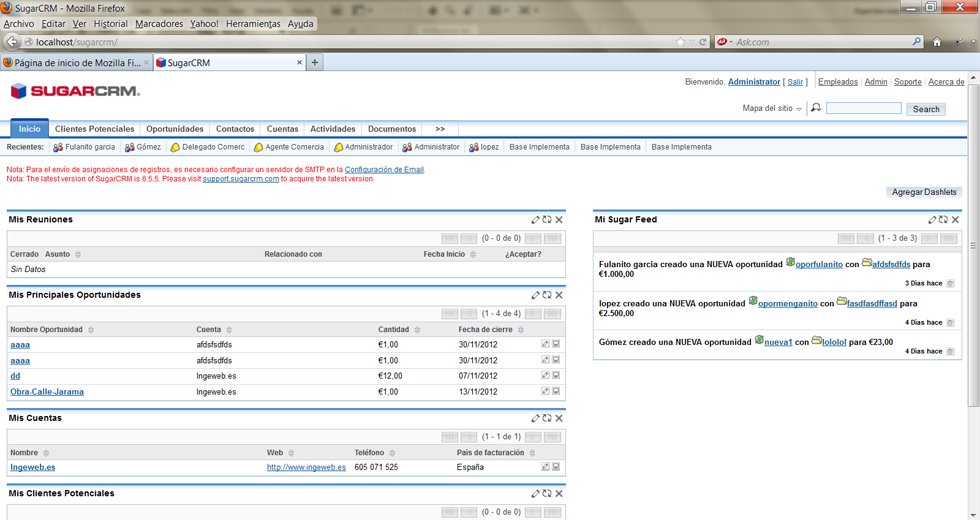Image resolution: width=980 pixels, height=520 pixels.
Task: Refresh the Mis Principales Oportunidades dashlet
Action: tap(547, 295)
